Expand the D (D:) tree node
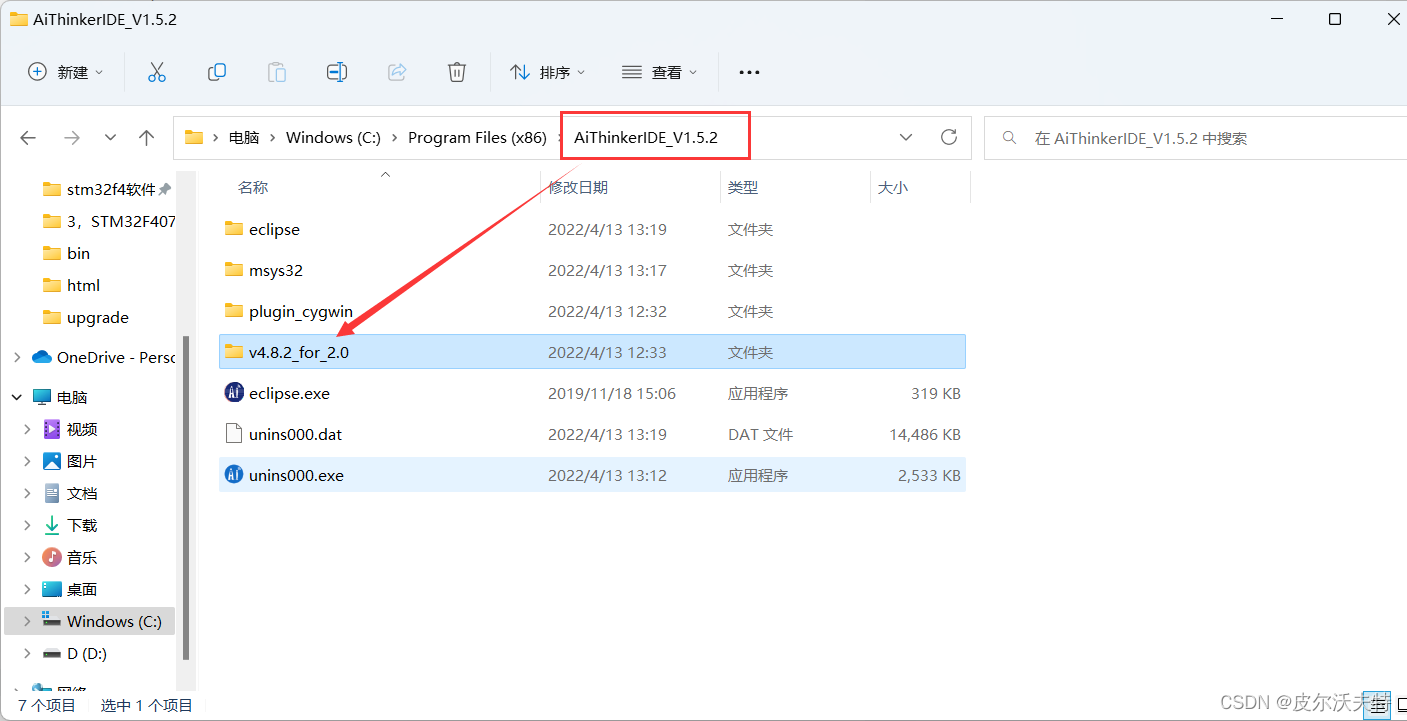This screenshot has width=1407, height=721. point(29,653)
